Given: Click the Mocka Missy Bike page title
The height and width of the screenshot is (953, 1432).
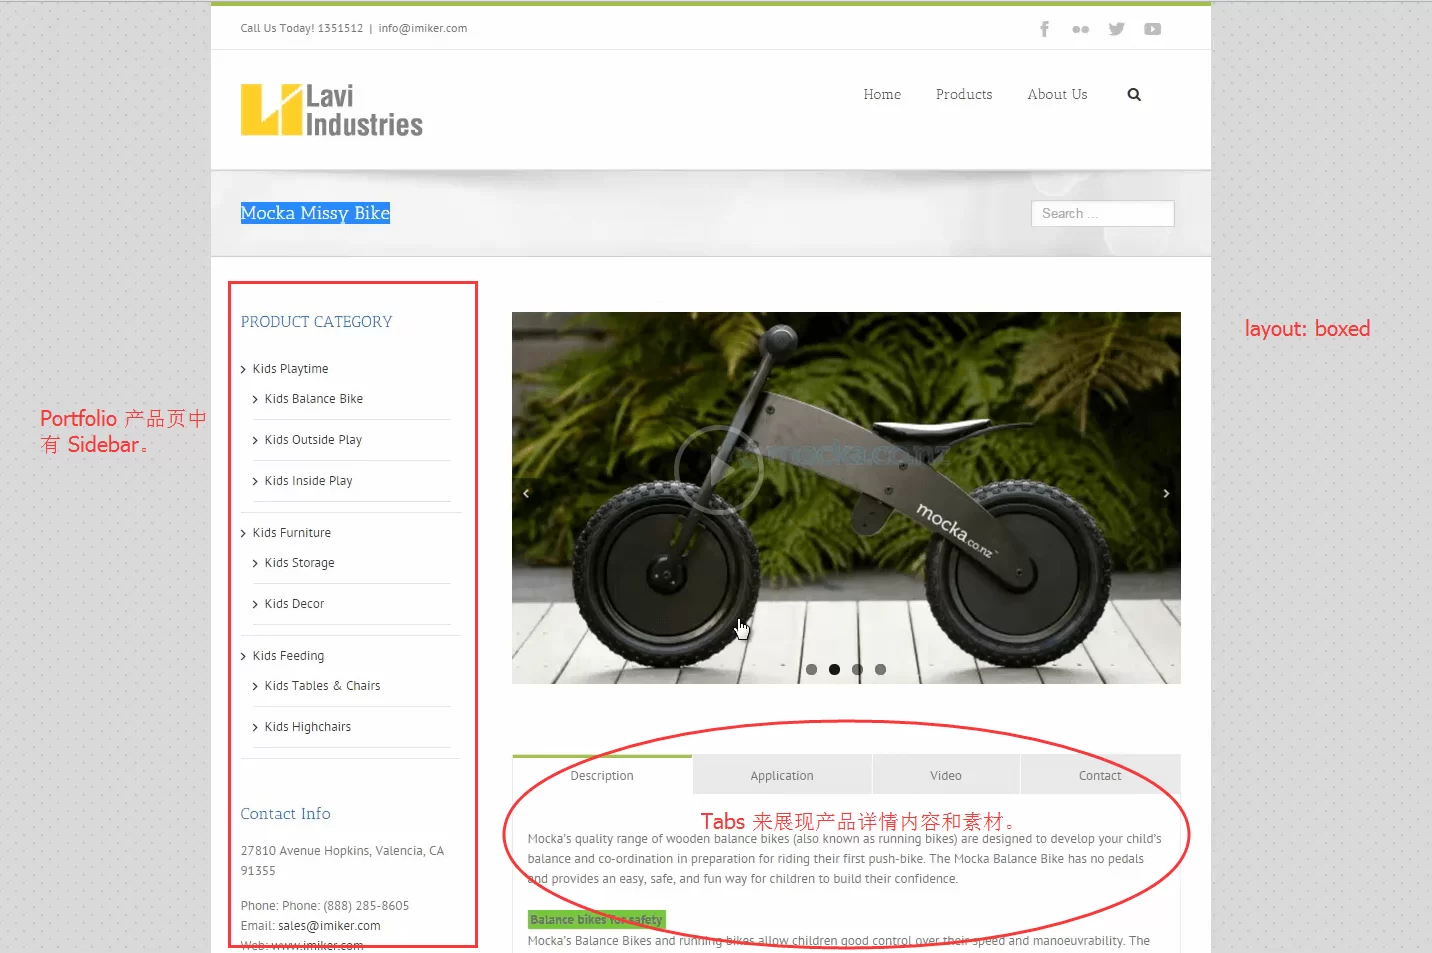Looking at the screenshot, I should pyautogui.click(x=315, y=213).
